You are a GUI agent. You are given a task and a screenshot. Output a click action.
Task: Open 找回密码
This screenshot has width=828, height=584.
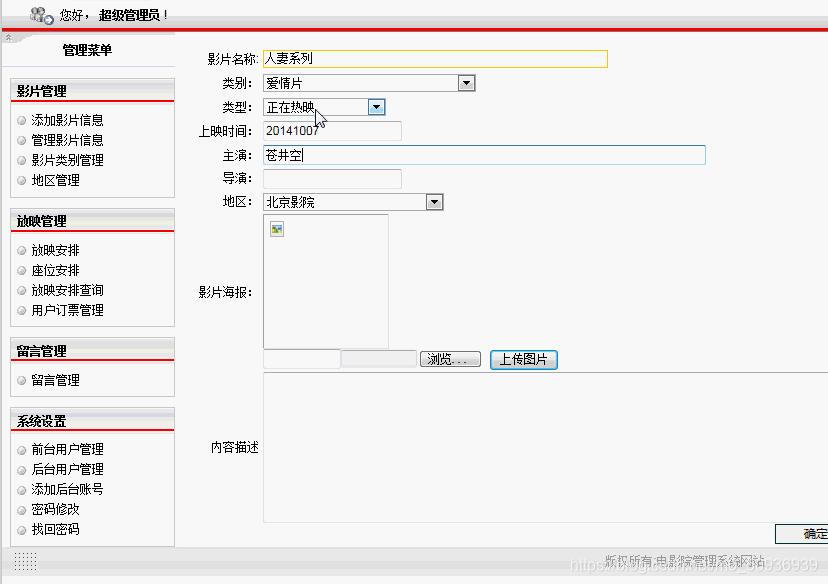coord(55,530)
